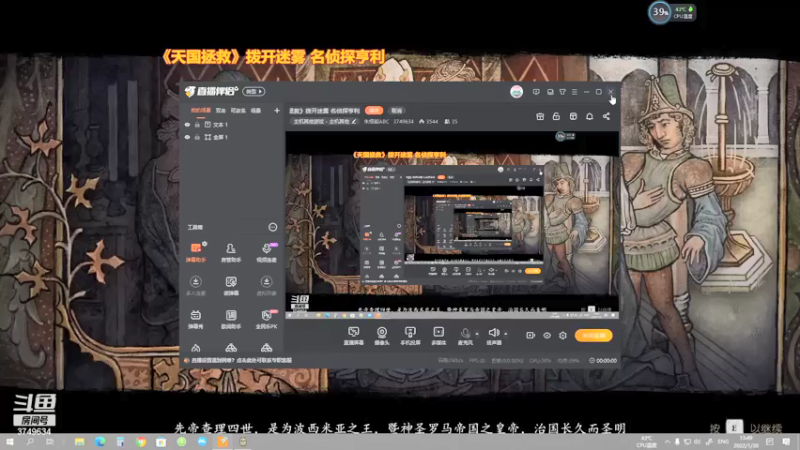The width and height of the screenshot is (800, 450).
Task: Click the status bar help message link
Action: (241, 360)
